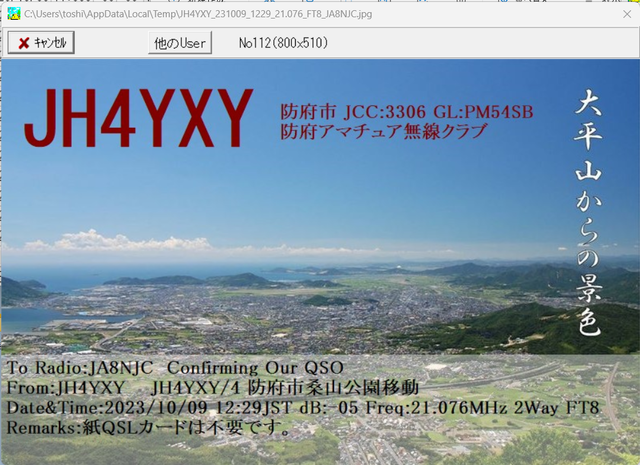Image resolution: width=640 pixels, height=465 pixels.
Task: Click the 防府市 JCC:3306 GL:PM54SB line
Action: click(407, 112)
